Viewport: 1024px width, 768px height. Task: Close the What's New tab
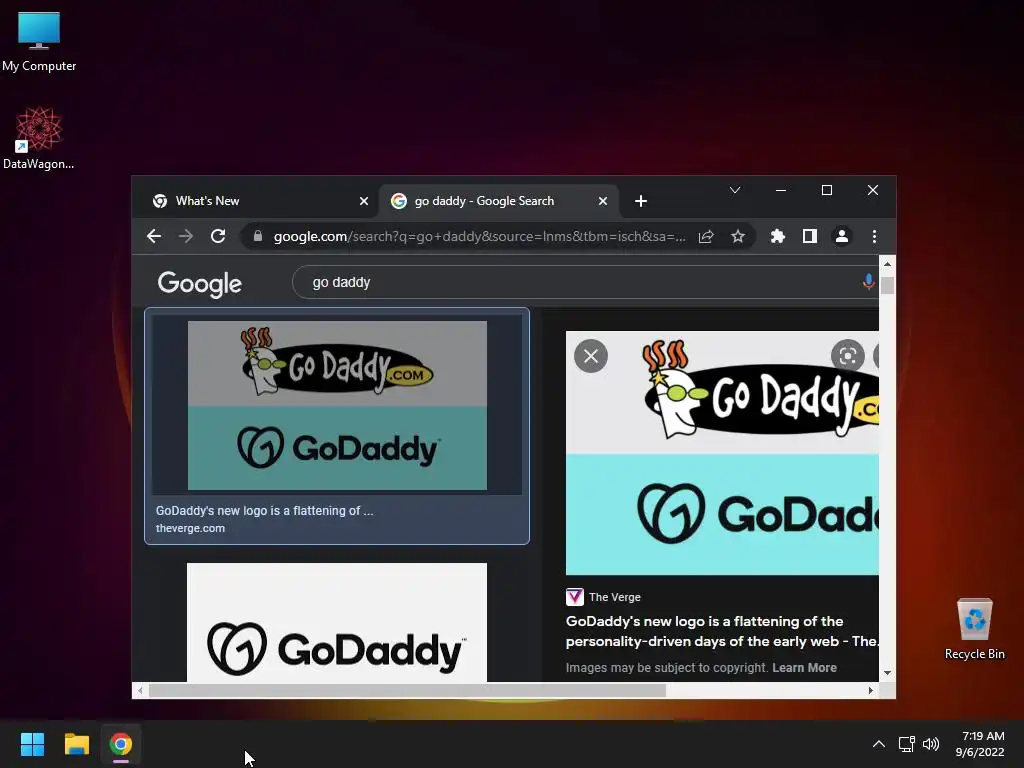[364, 201]
